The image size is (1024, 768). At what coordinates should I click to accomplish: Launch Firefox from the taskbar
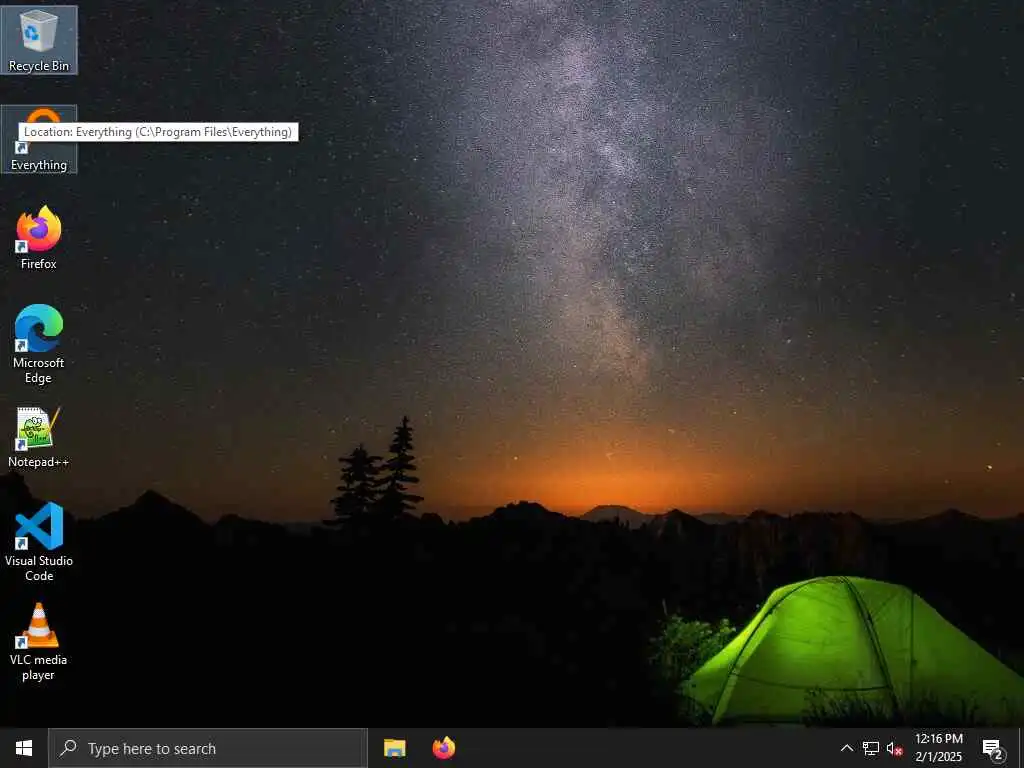[x=444, y=748]
